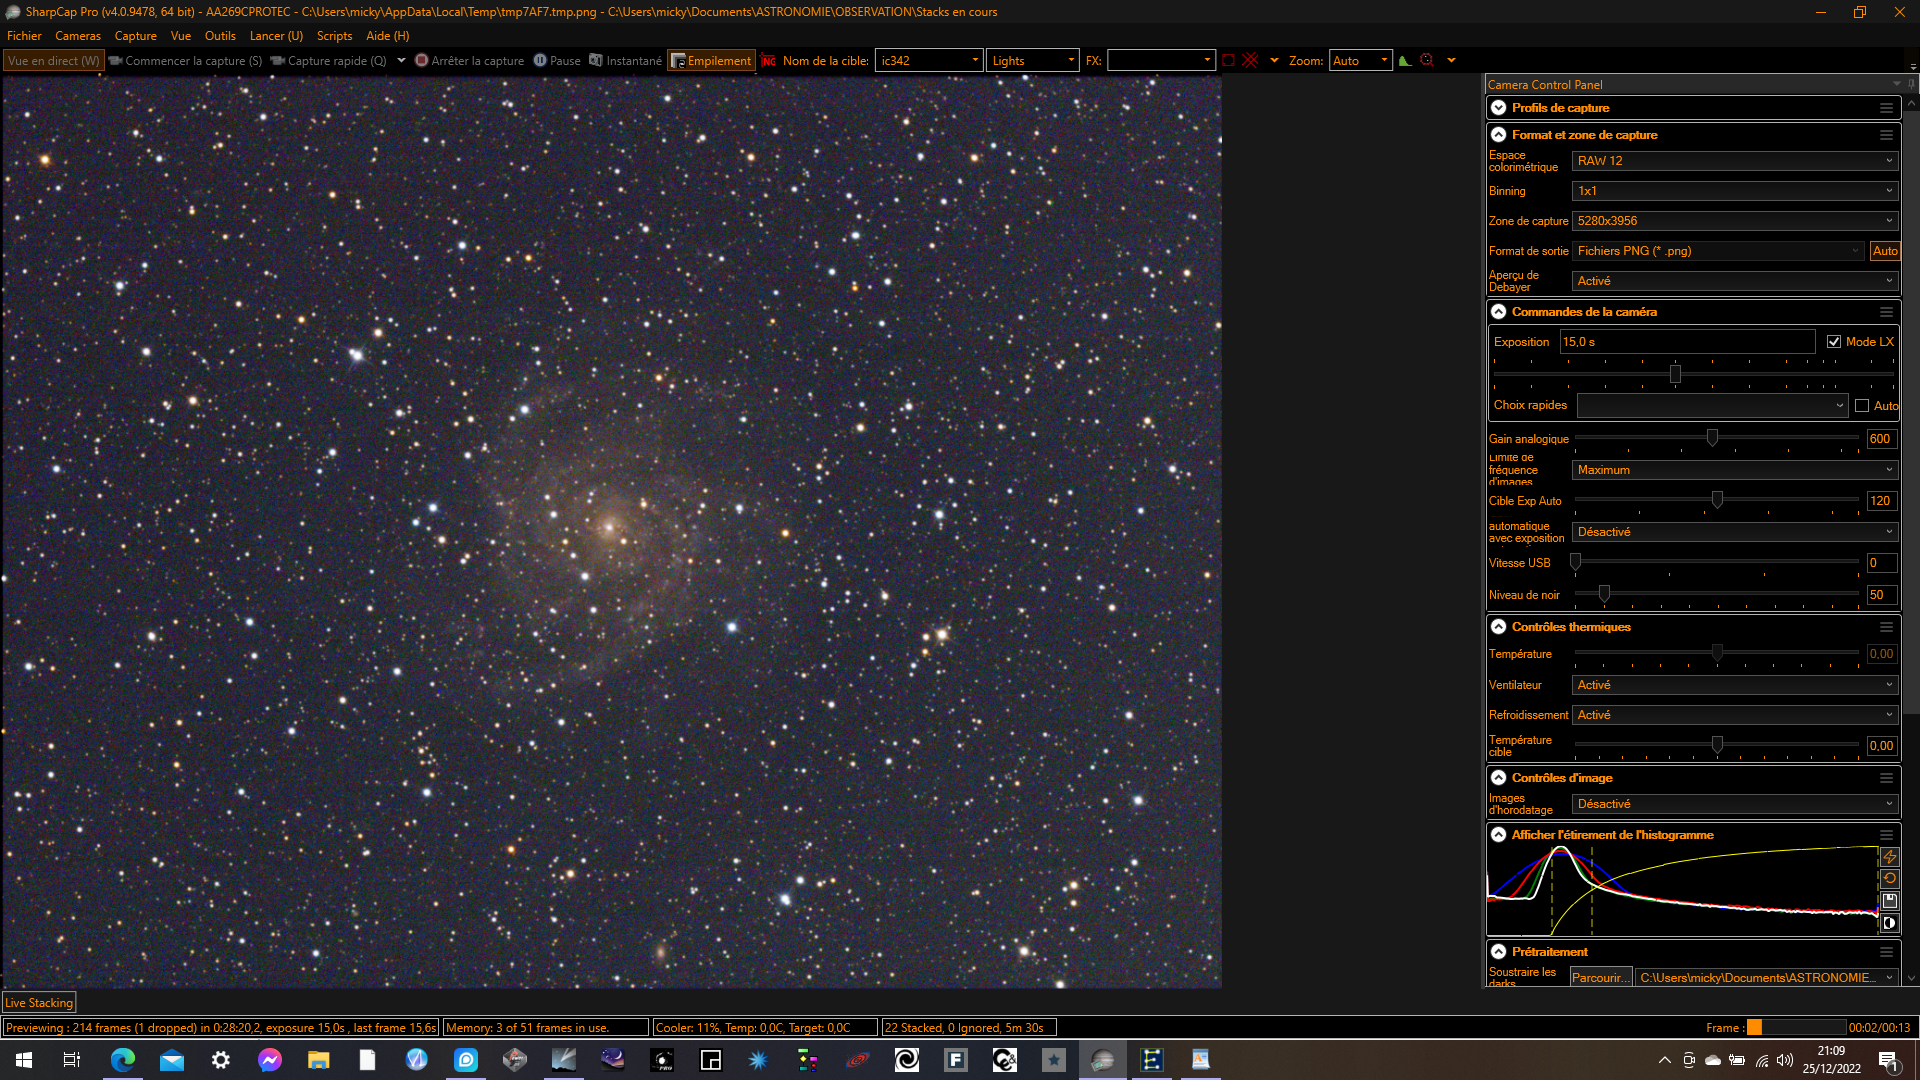Viewport: 1920px width, 1080px height.
Task: Click the FX selection area rectangle icon
Action: click(x=1228, y=61)
